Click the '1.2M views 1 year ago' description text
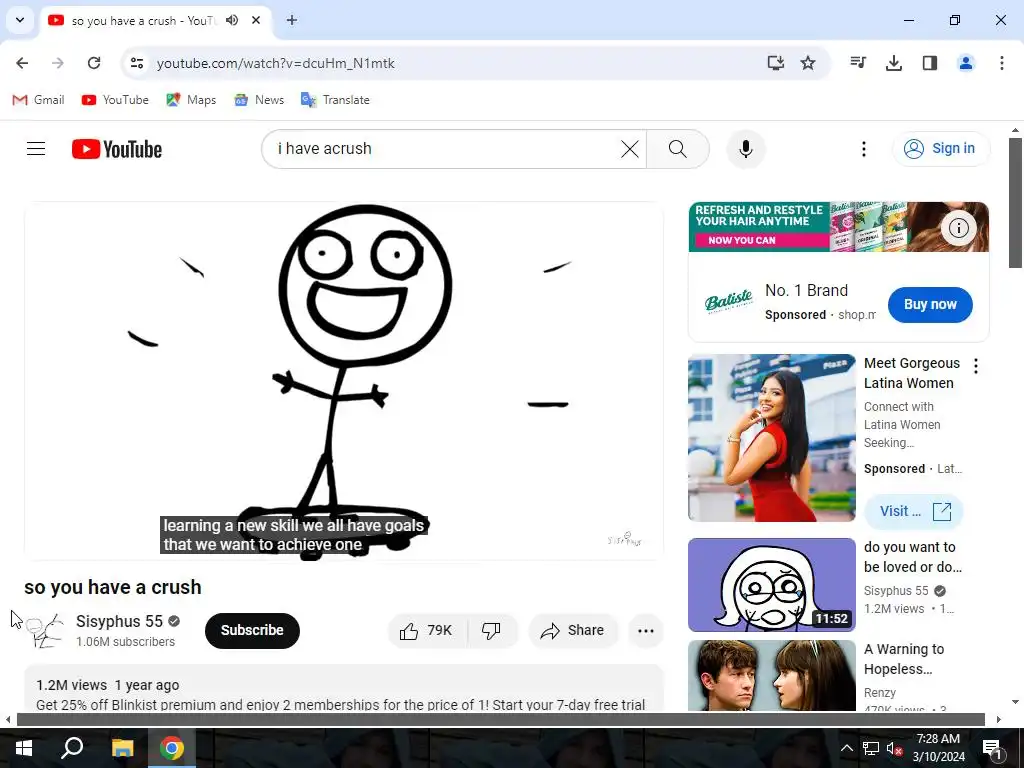The image size is (1024, 768). (108, 685)
